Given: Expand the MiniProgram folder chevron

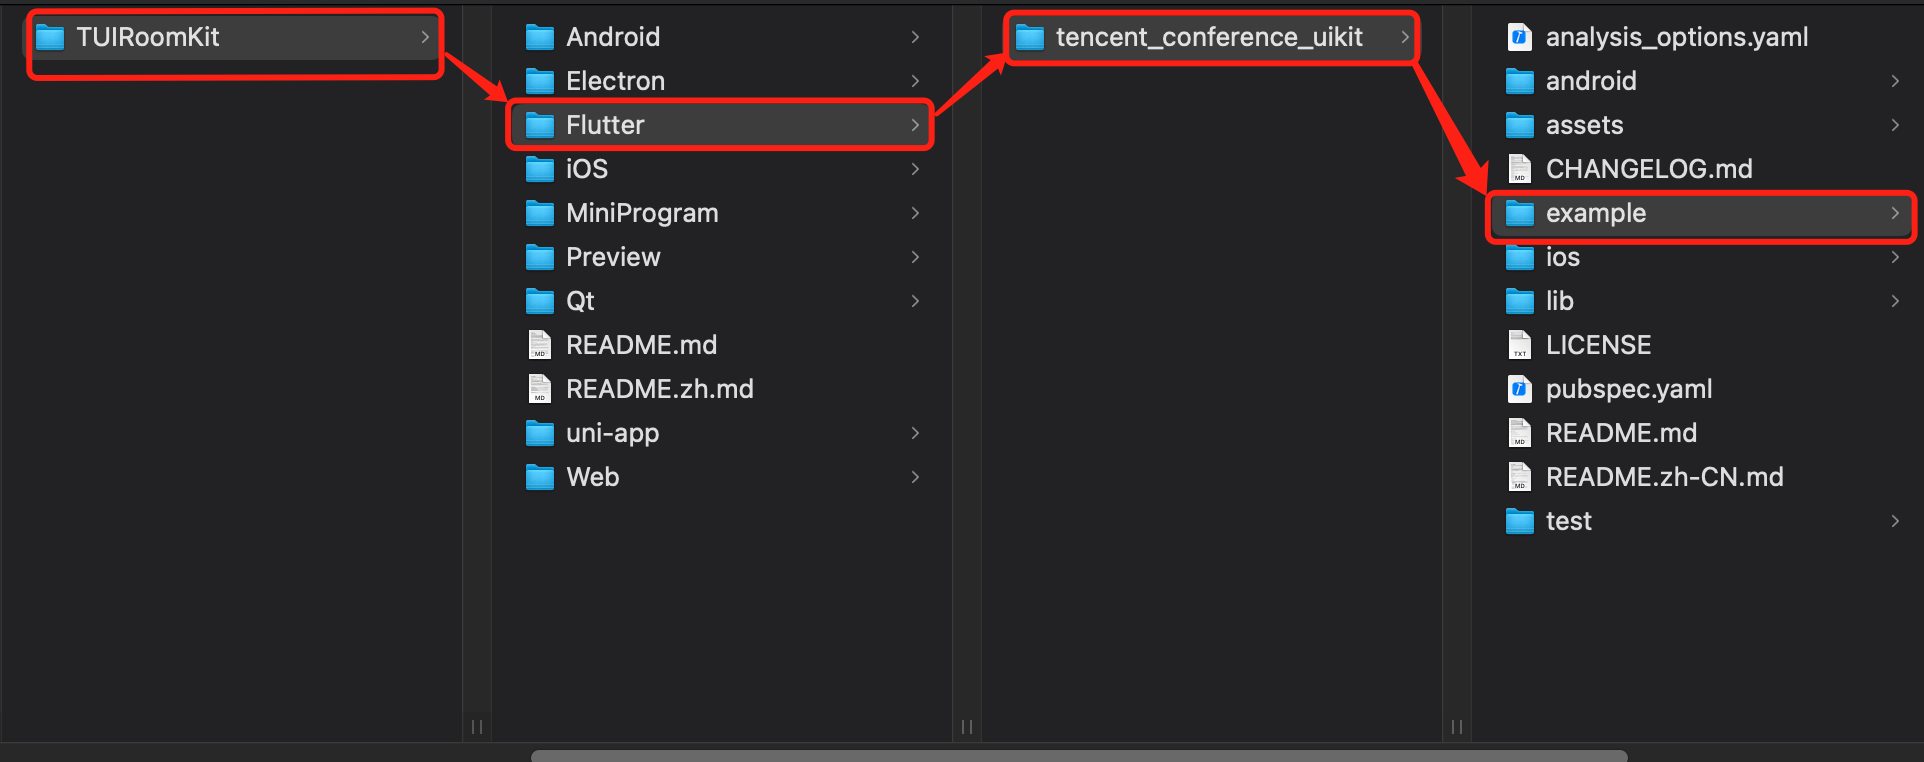Looking at the screenshot, I should (x=915, y=213).
